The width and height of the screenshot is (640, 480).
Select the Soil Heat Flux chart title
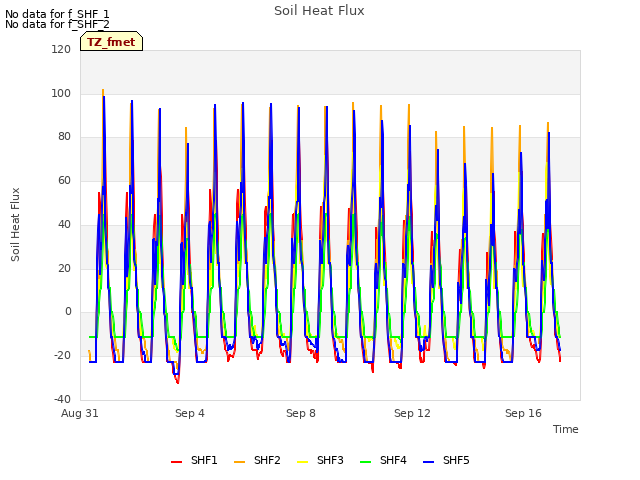[x=319, y=11]
